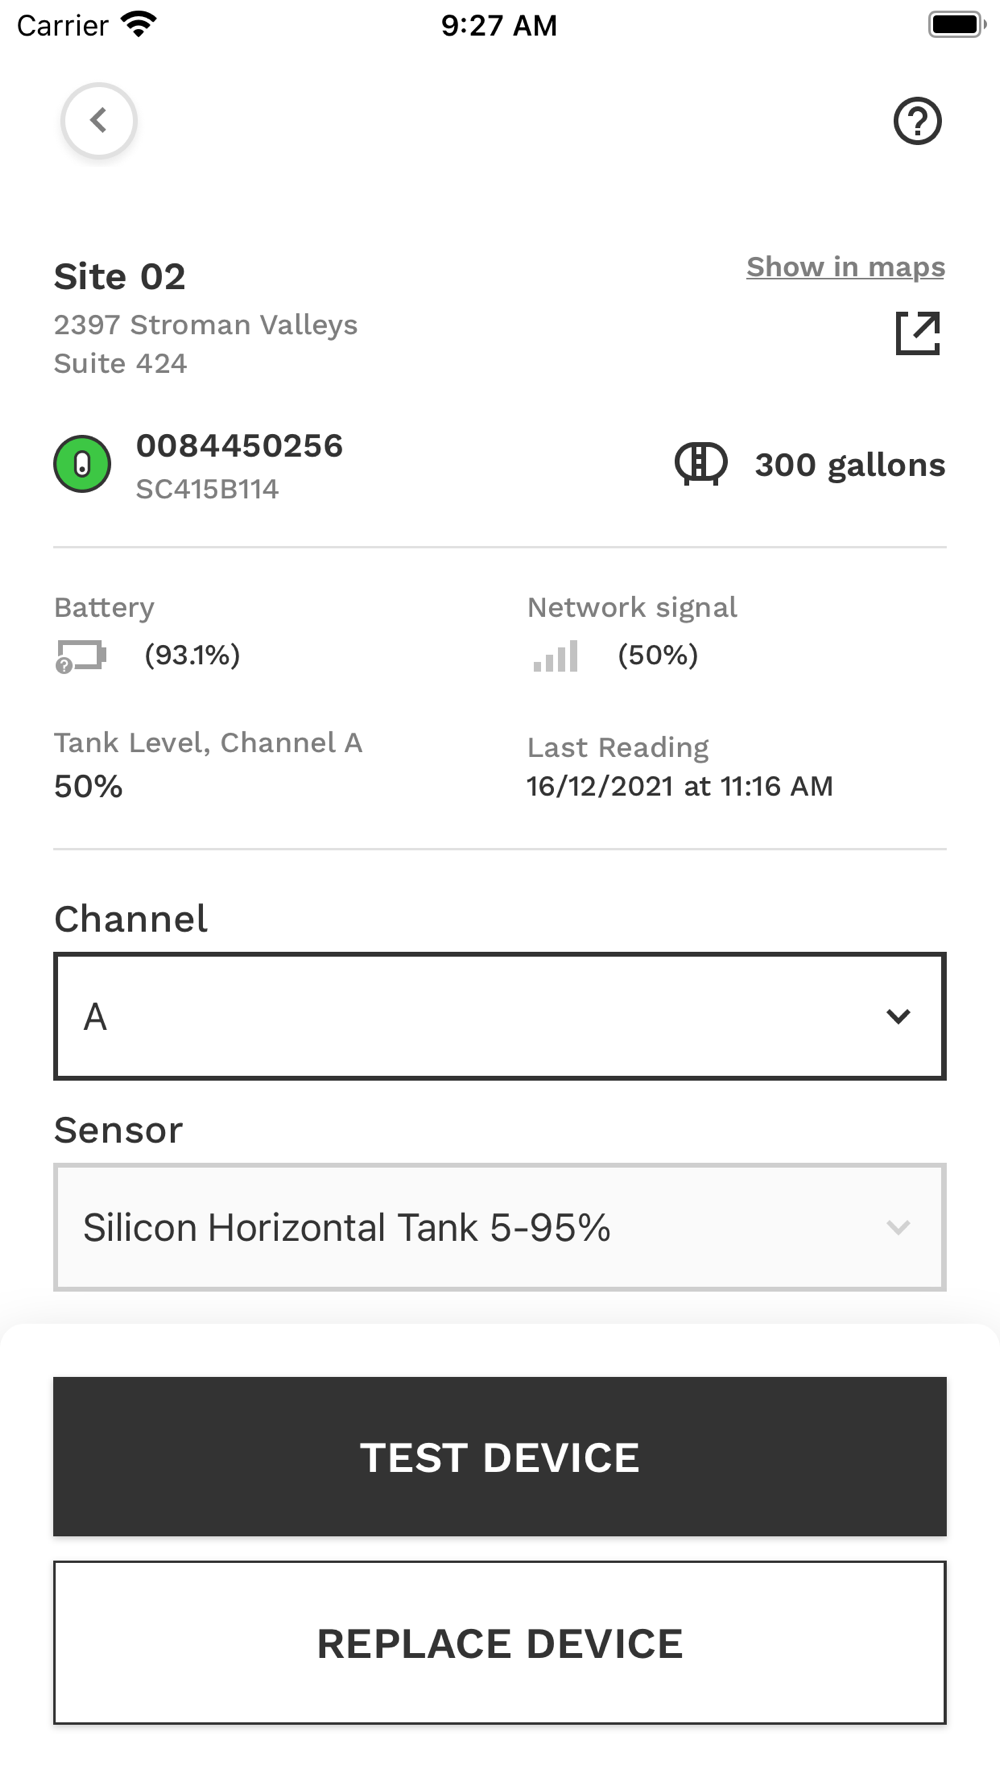Tap the Site 02 title

[x=120, y=277]
